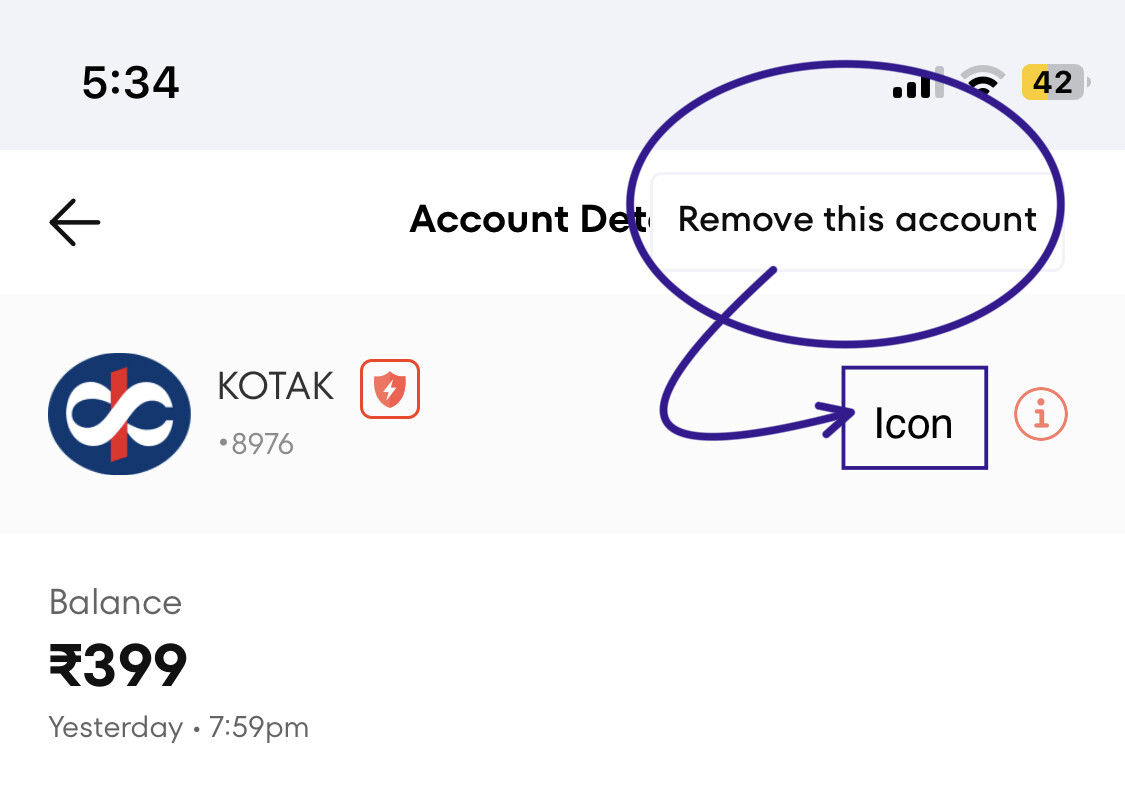This screenshot has width=1125, height=787.
Task: Click the KOTAK account name
Action: tap(276, 386)
